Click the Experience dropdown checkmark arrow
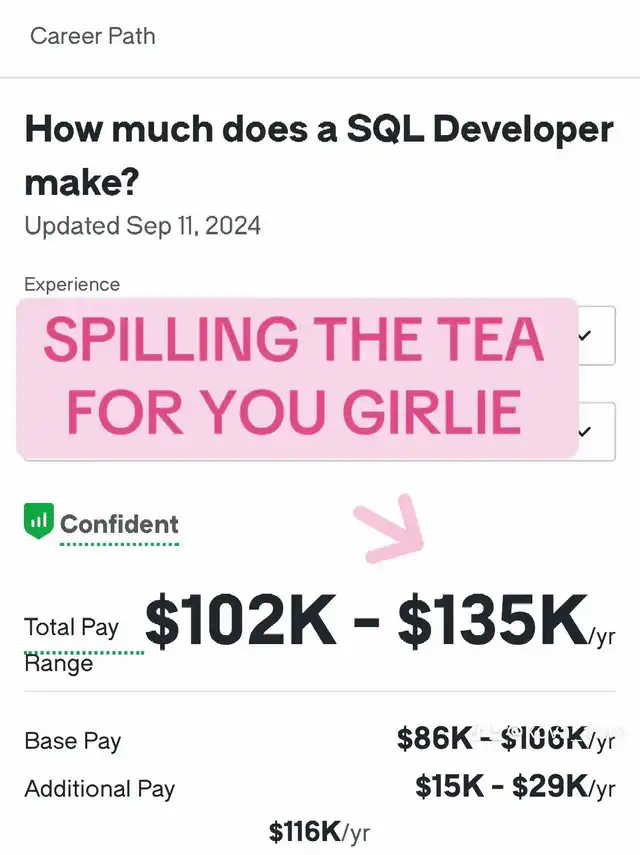Viewport: 640px width, 855px height. click(585, 336)
